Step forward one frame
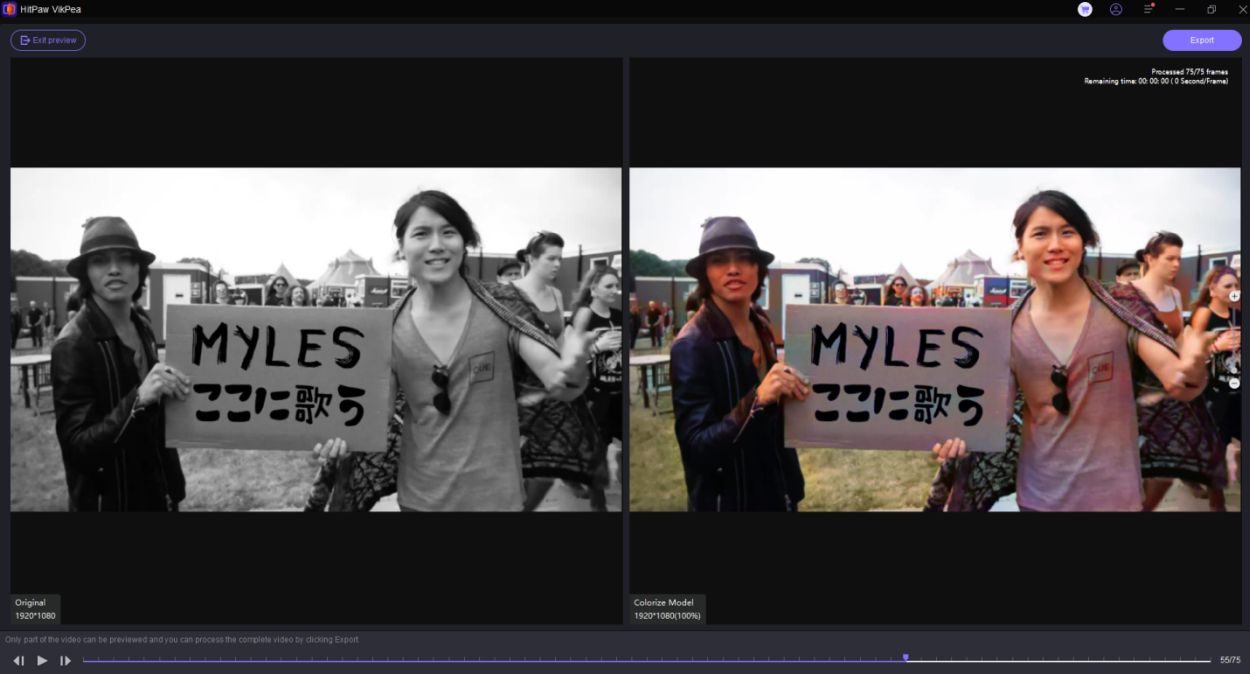 (65, 660)
